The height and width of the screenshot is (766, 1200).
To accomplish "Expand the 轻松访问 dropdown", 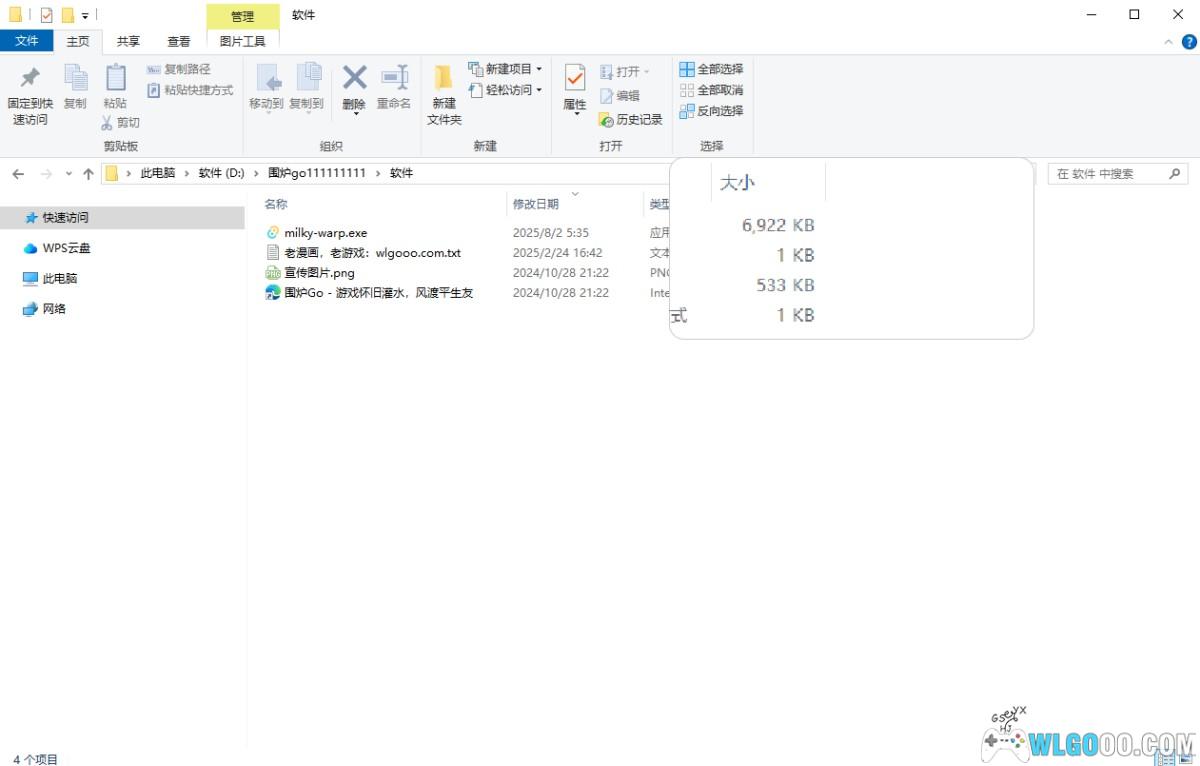I will (x=539, y=90).
